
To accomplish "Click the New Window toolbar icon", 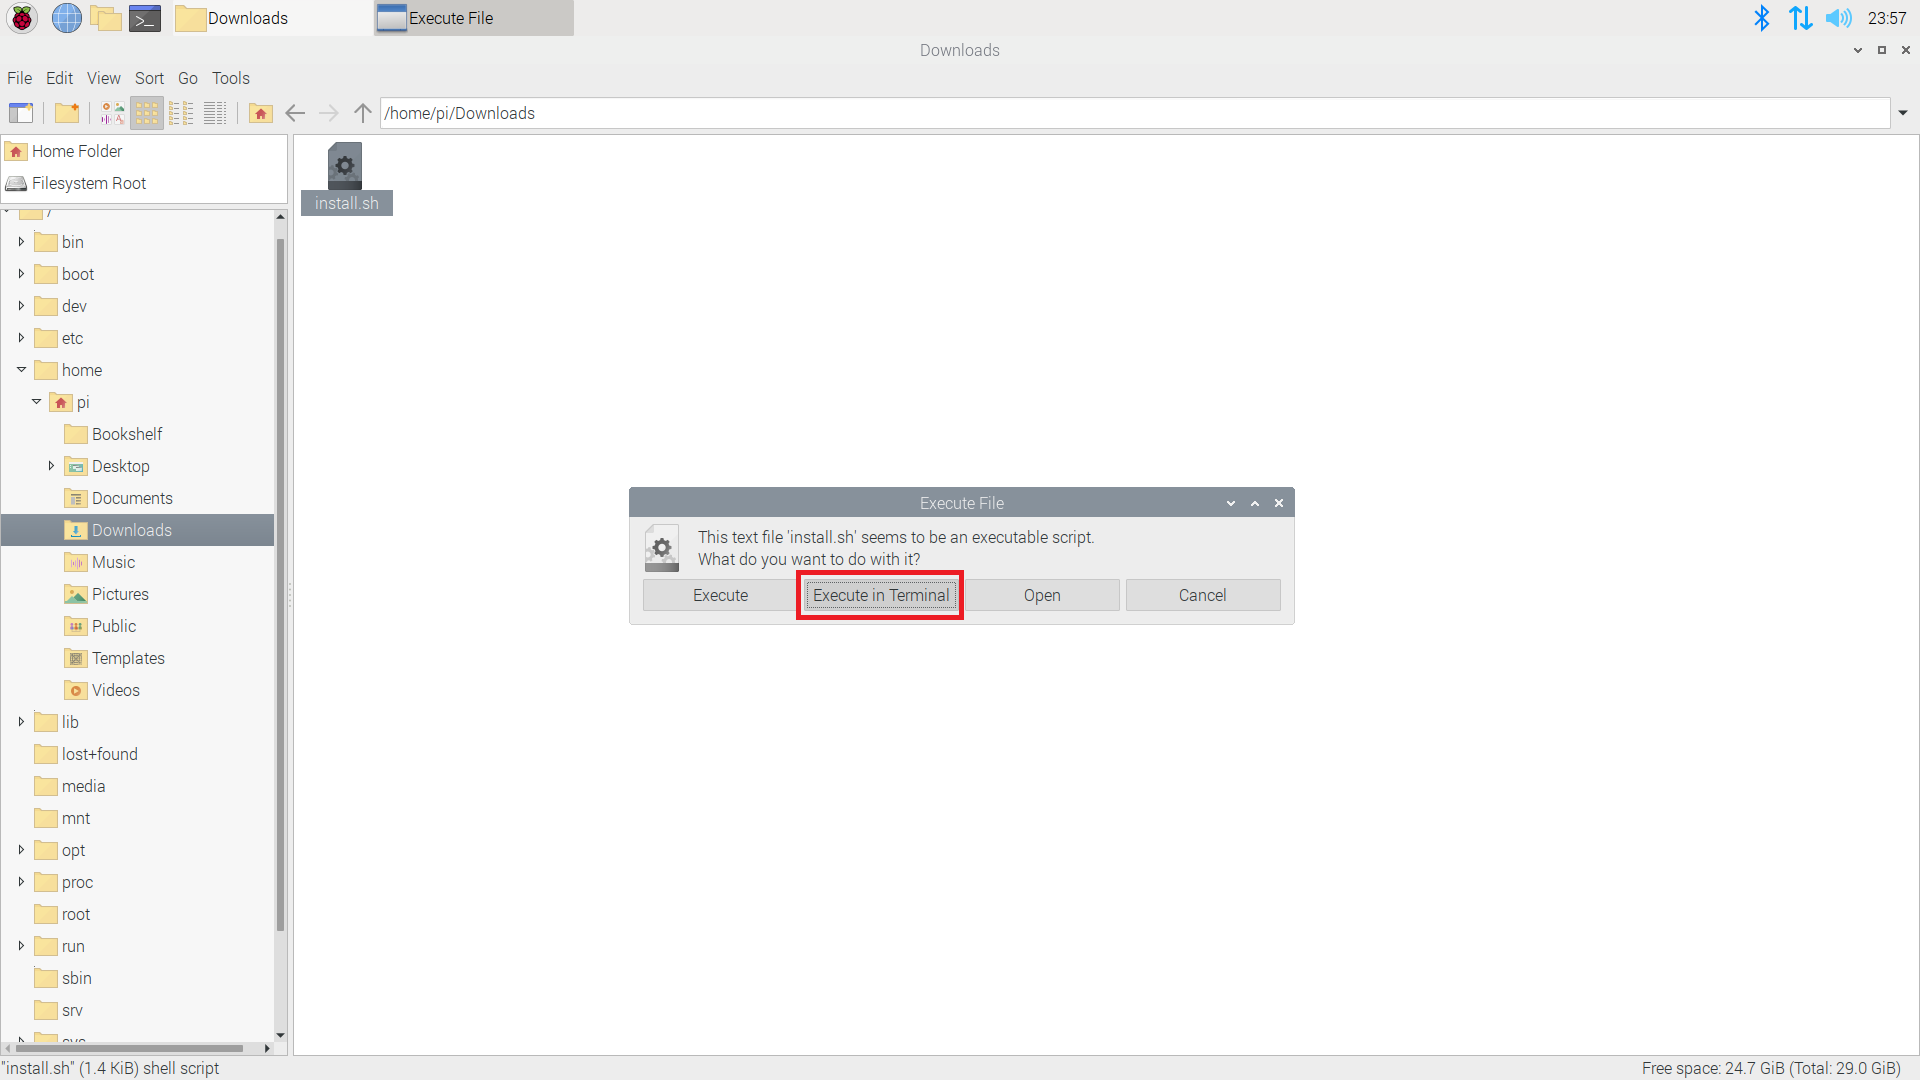I will tap(21, 113).
